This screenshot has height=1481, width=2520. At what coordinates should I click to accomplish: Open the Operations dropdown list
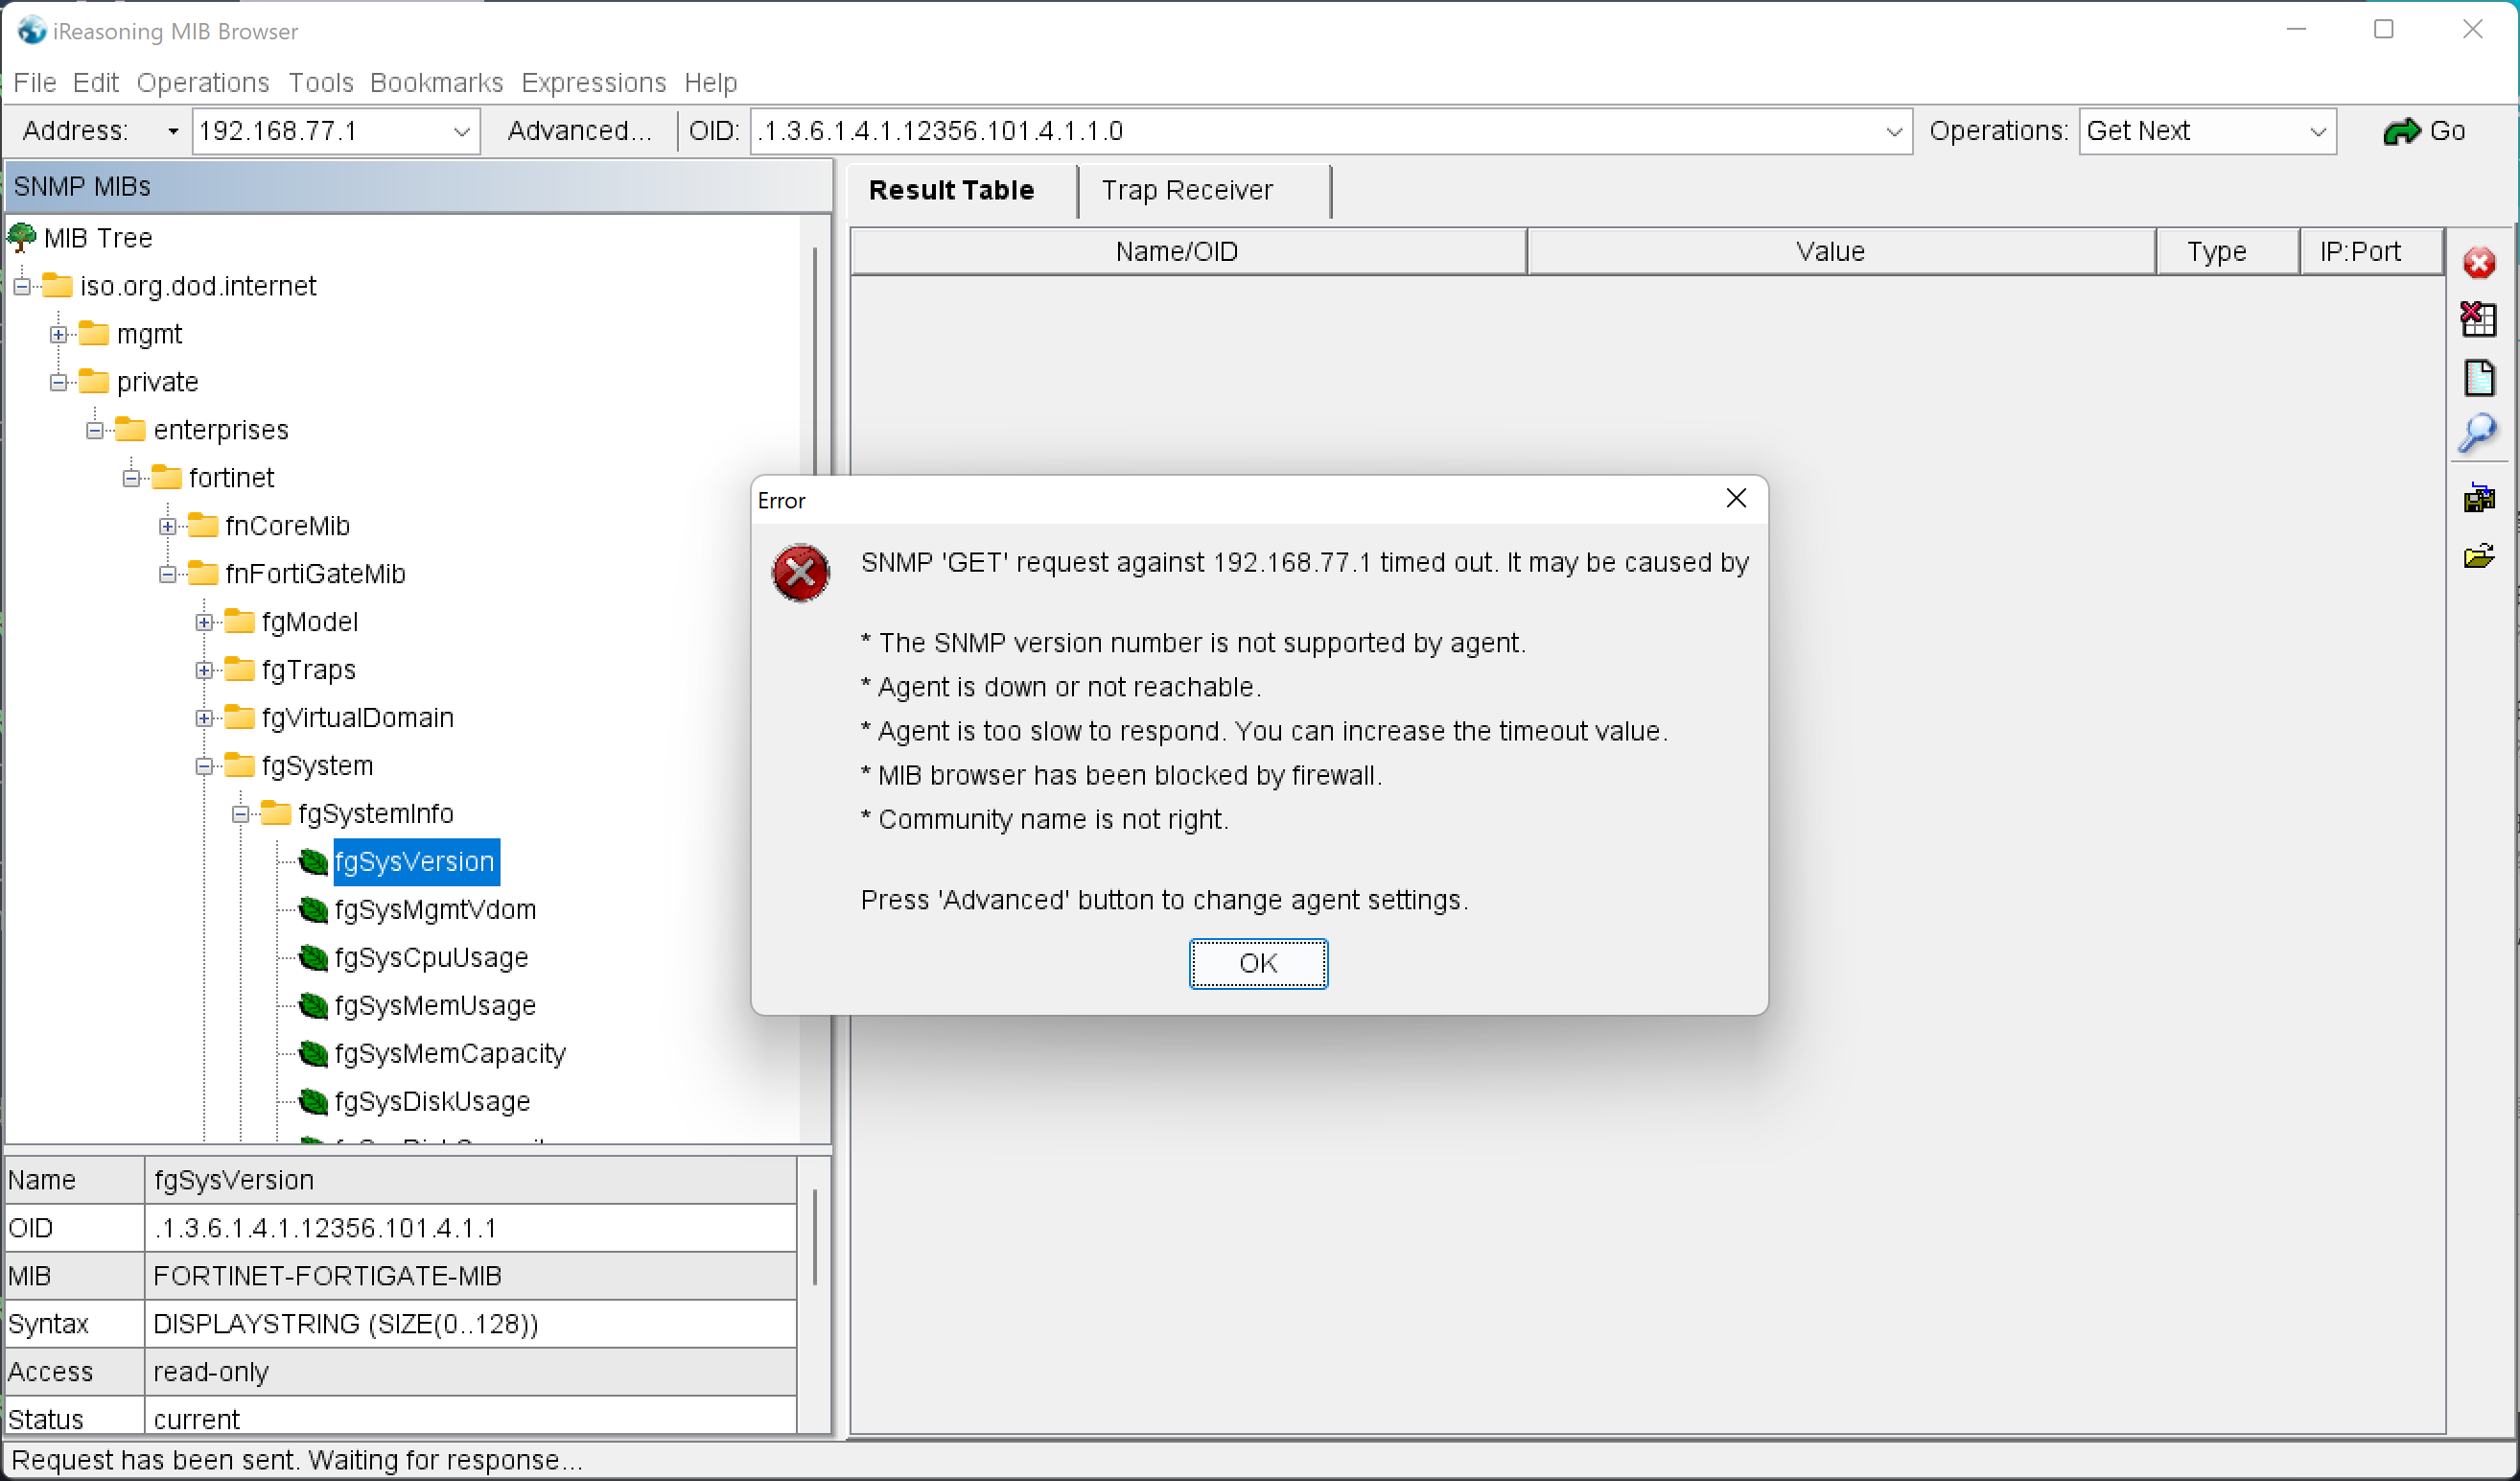(x=2317, y=131)
